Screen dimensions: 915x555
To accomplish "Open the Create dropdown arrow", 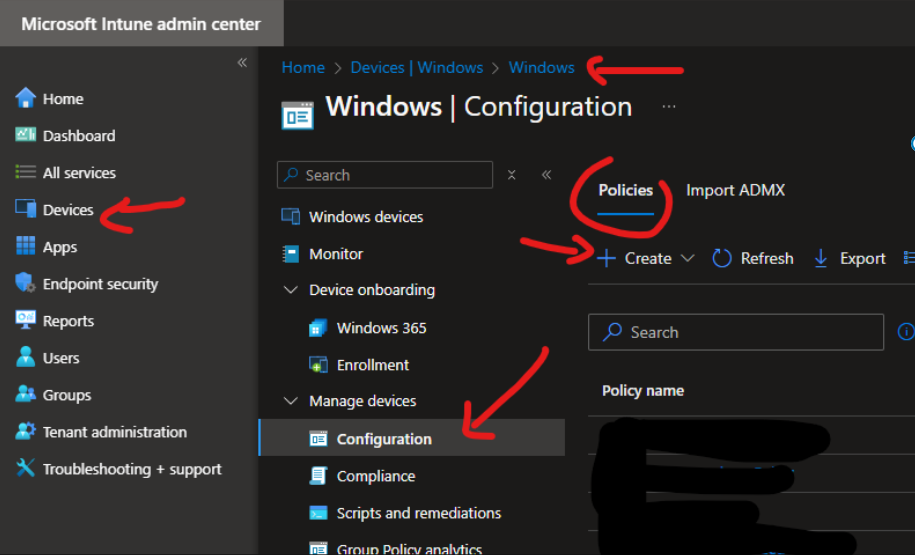I will coord(688,258).
